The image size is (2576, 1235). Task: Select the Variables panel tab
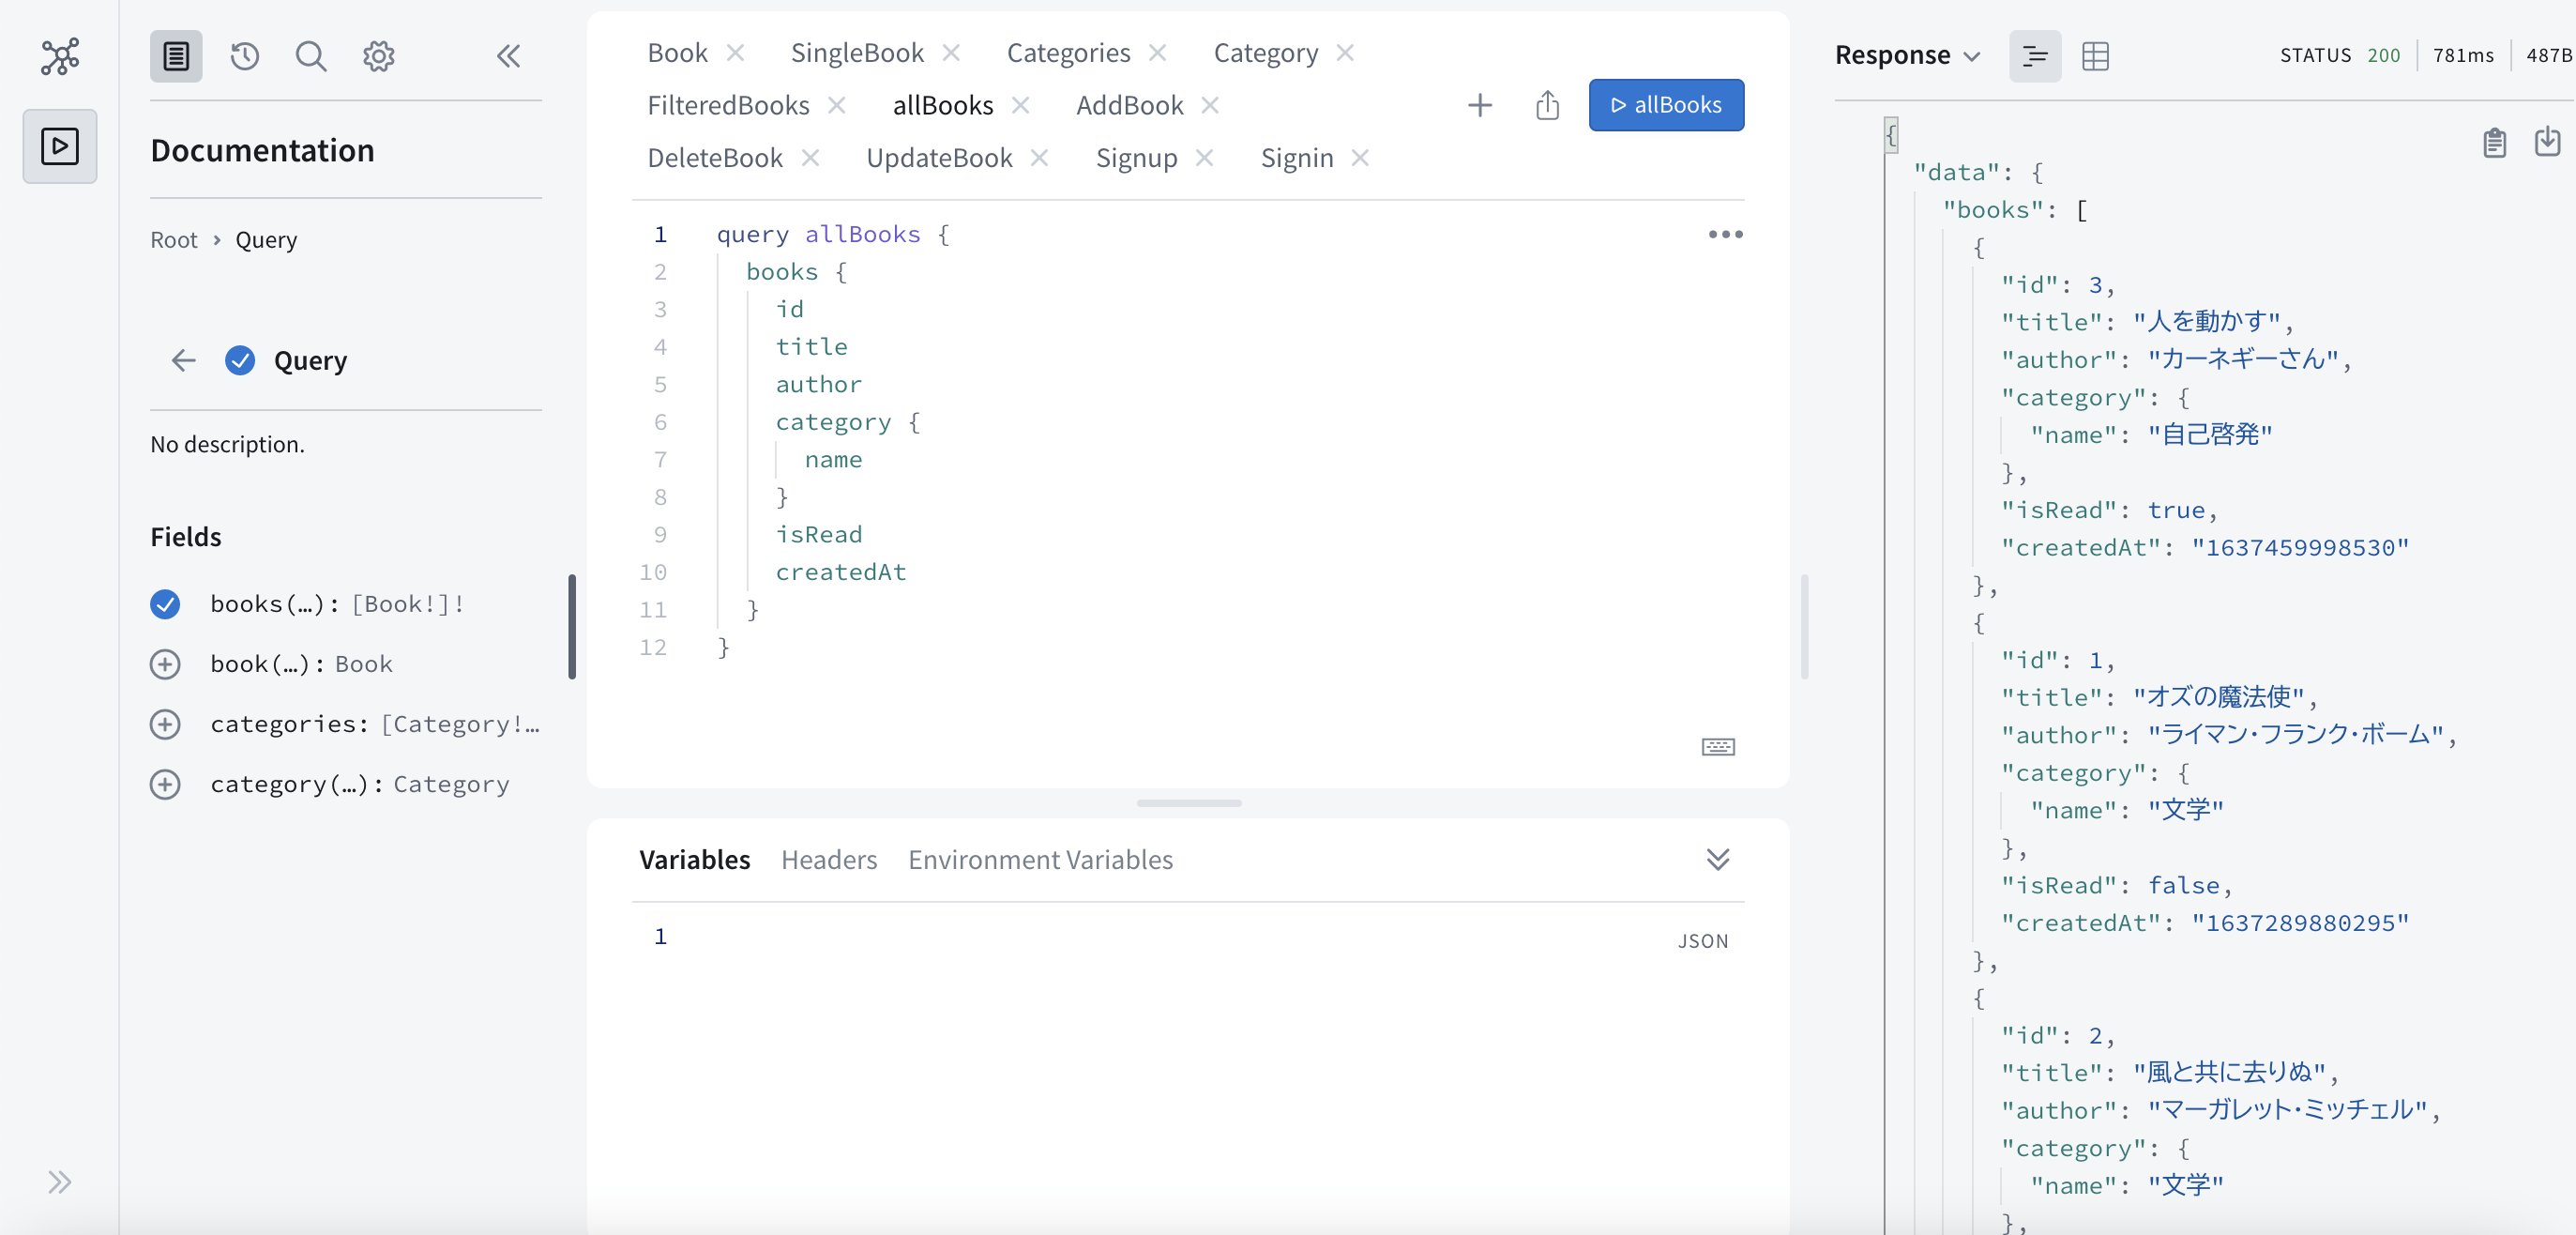[x=694, y=859]
